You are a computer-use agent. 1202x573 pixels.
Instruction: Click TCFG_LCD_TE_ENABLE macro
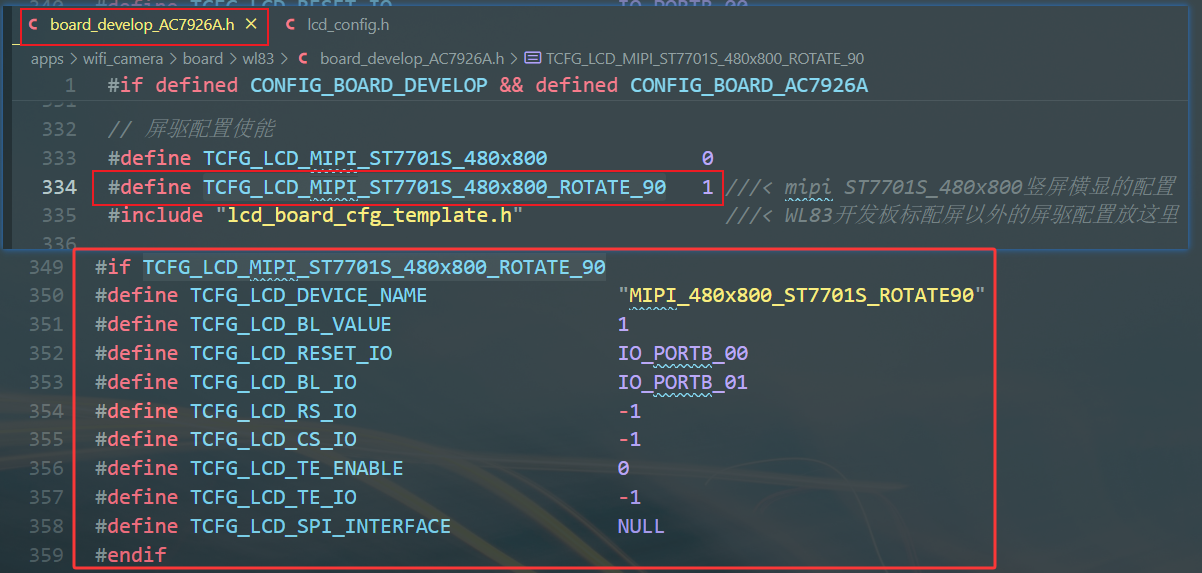click(x=297, y=468)
